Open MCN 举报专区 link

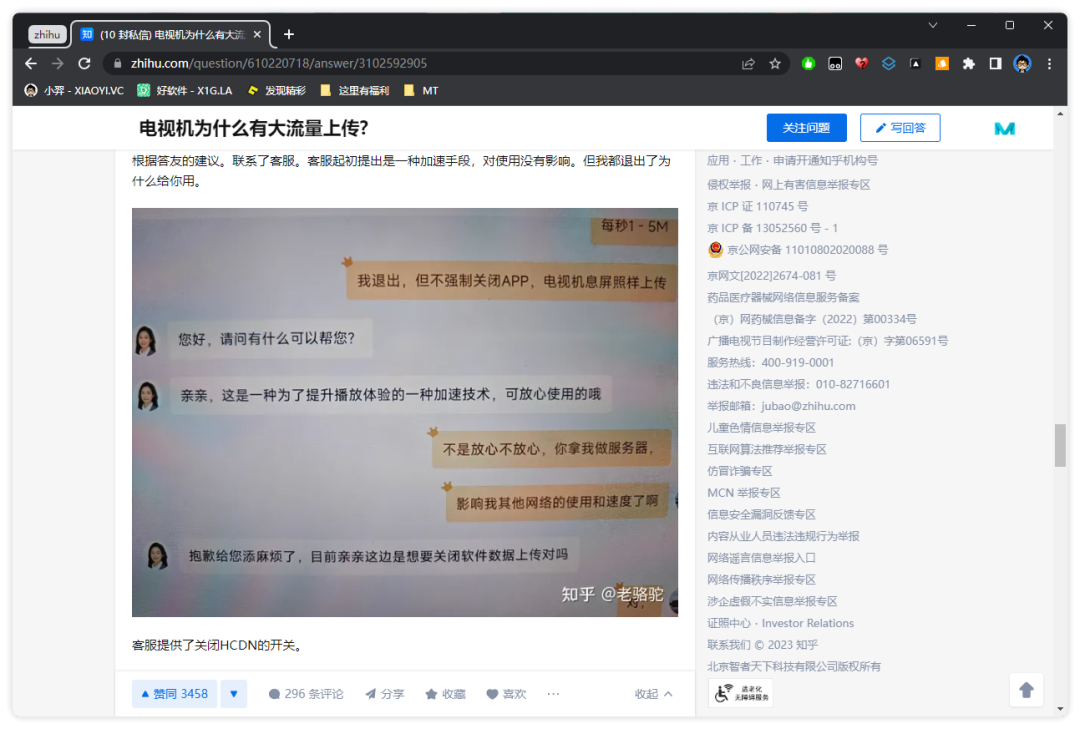tap(744, 493)
